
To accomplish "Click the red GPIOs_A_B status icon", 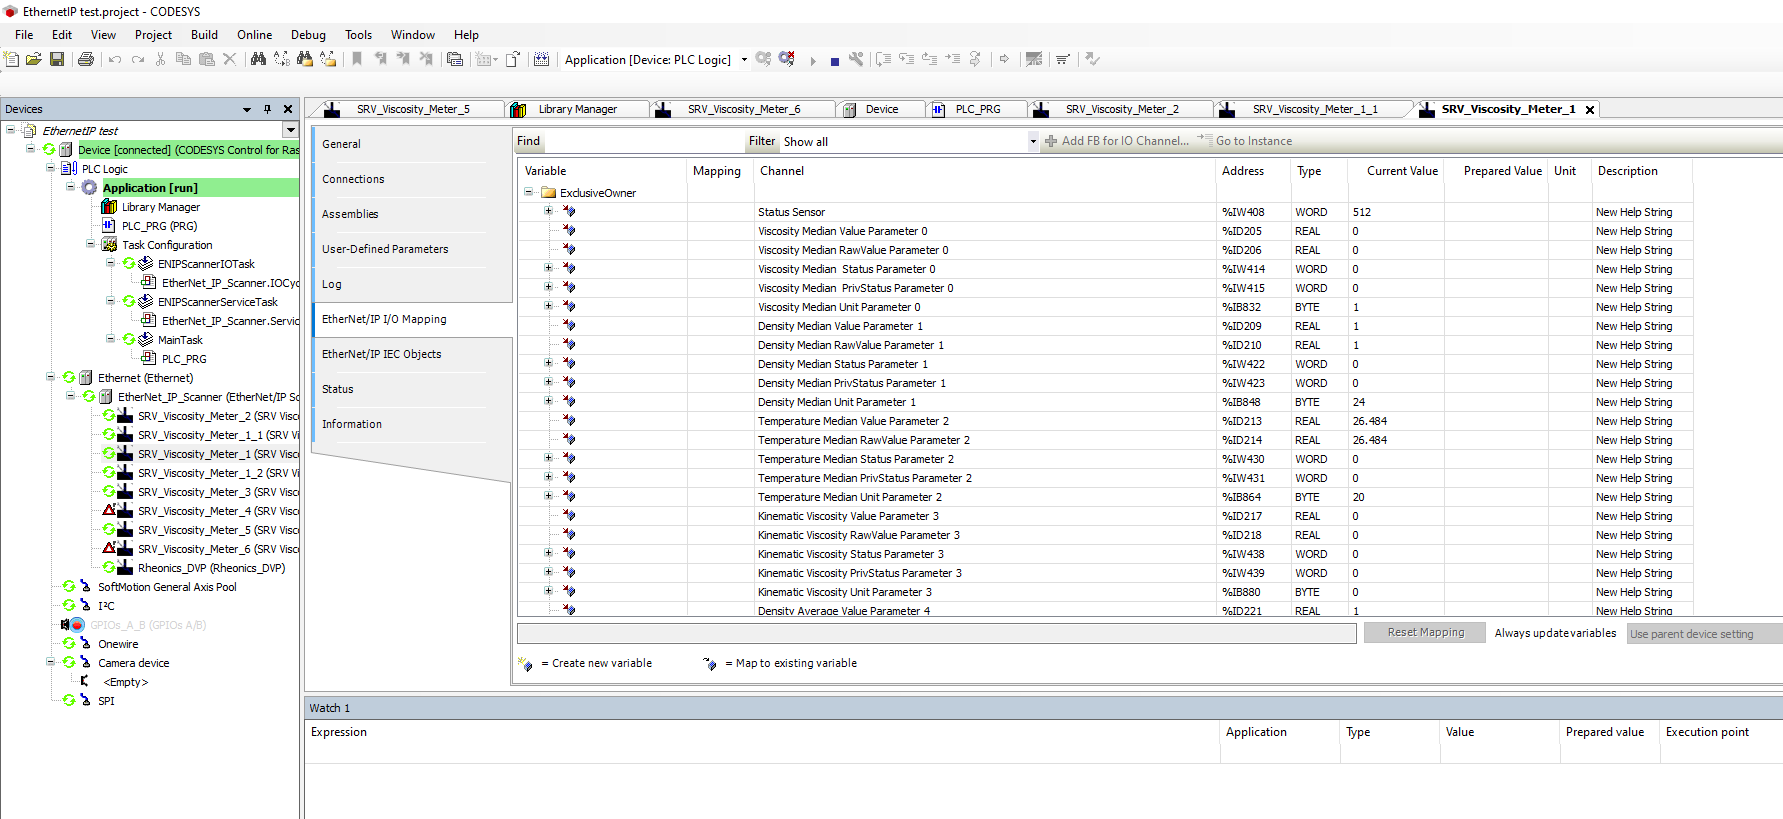I will (x=77, y=625).
